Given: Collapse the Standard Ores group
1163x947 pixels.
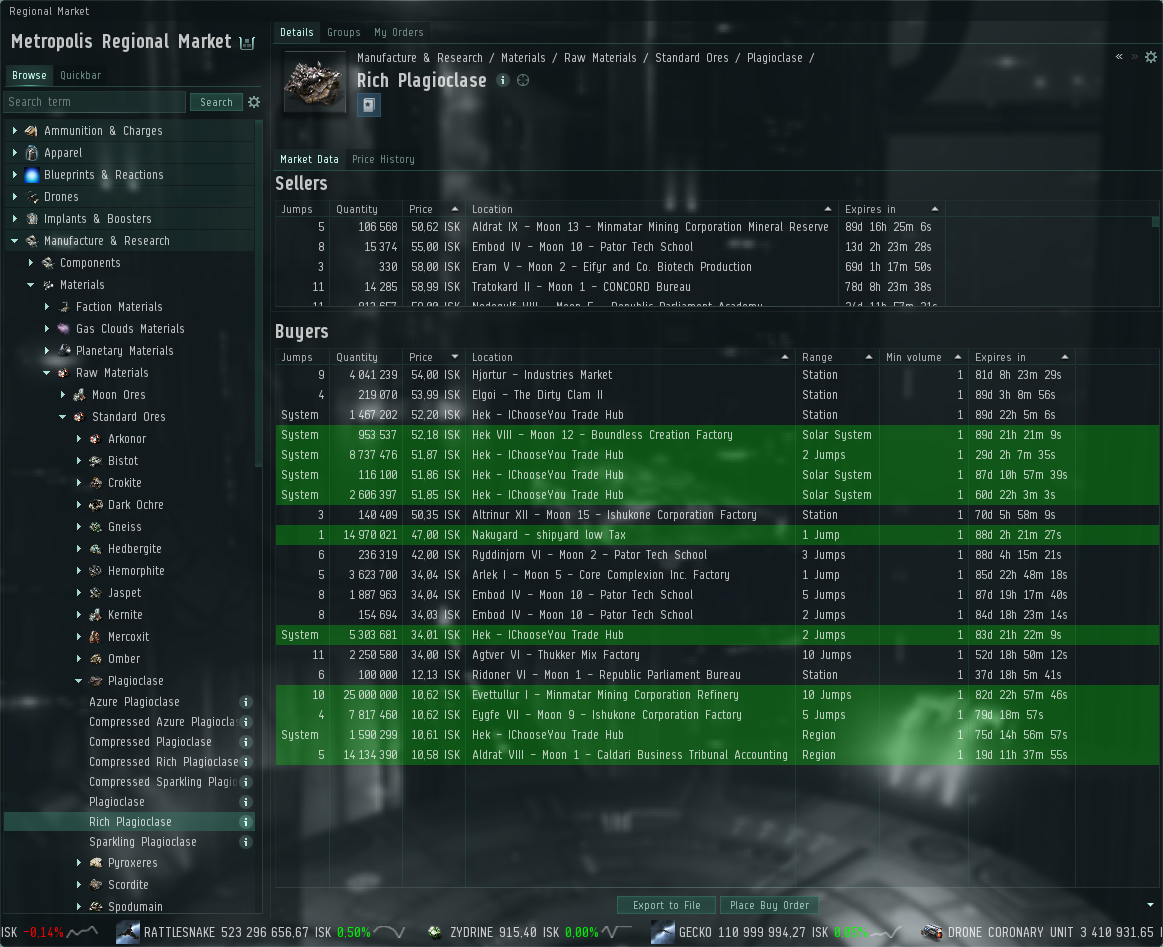Looking at the screenshot, I should (x=63, y=417).
